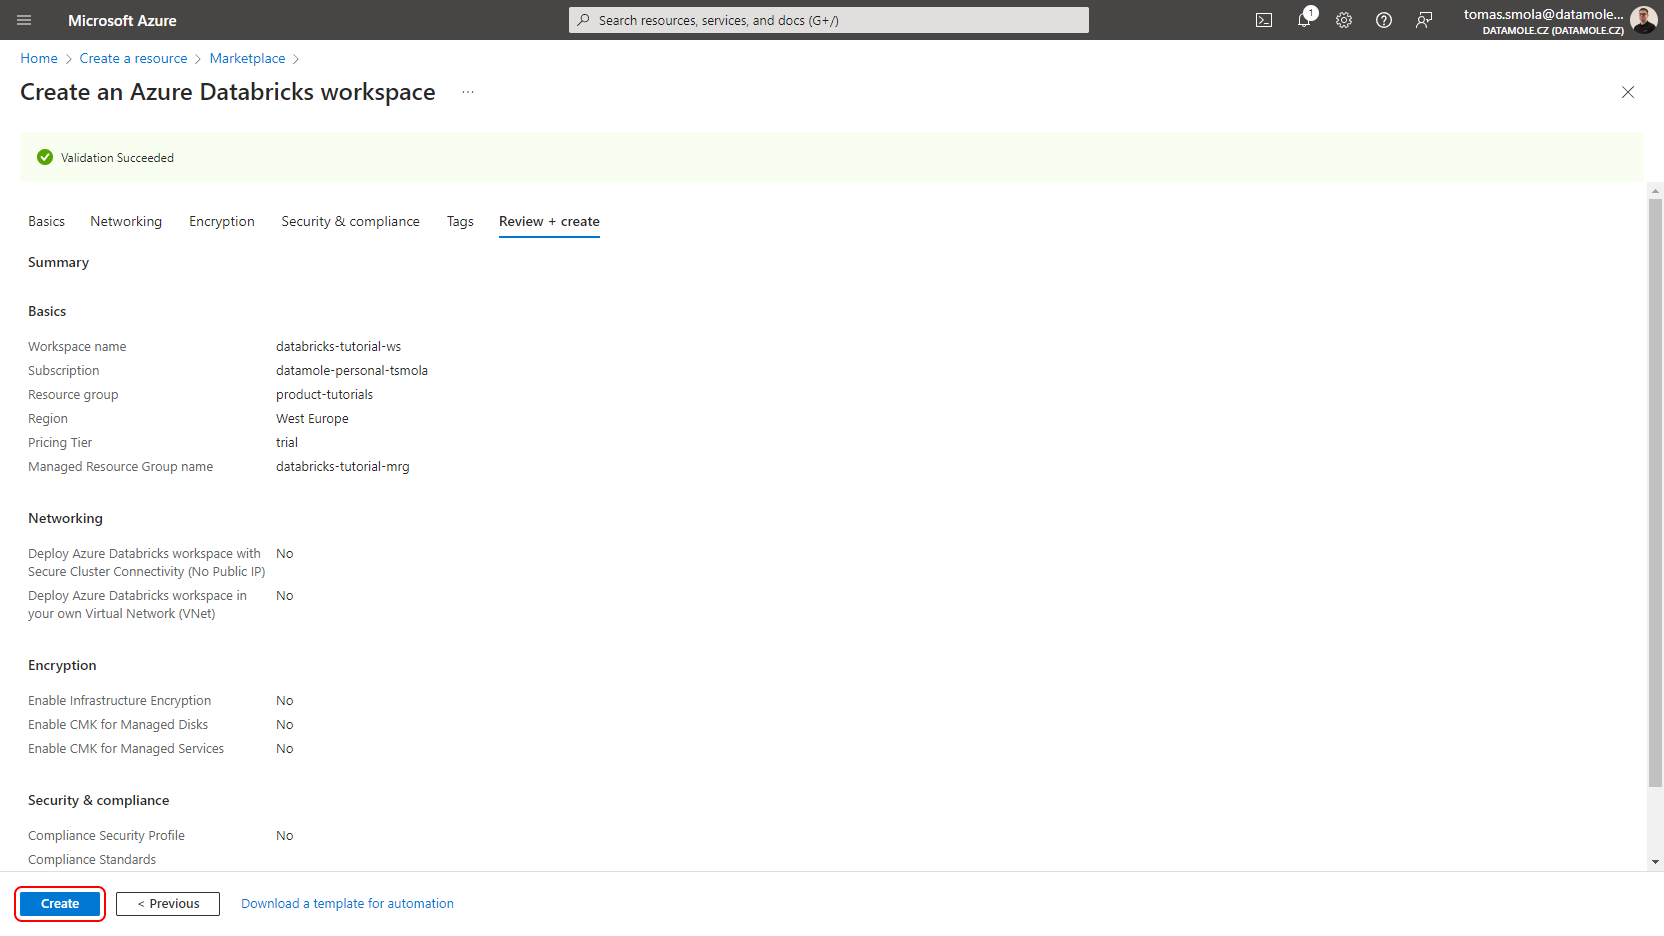Screen dimensions: 1664x936
Task: Click the user account avatar
Action: click(1643, 20)
